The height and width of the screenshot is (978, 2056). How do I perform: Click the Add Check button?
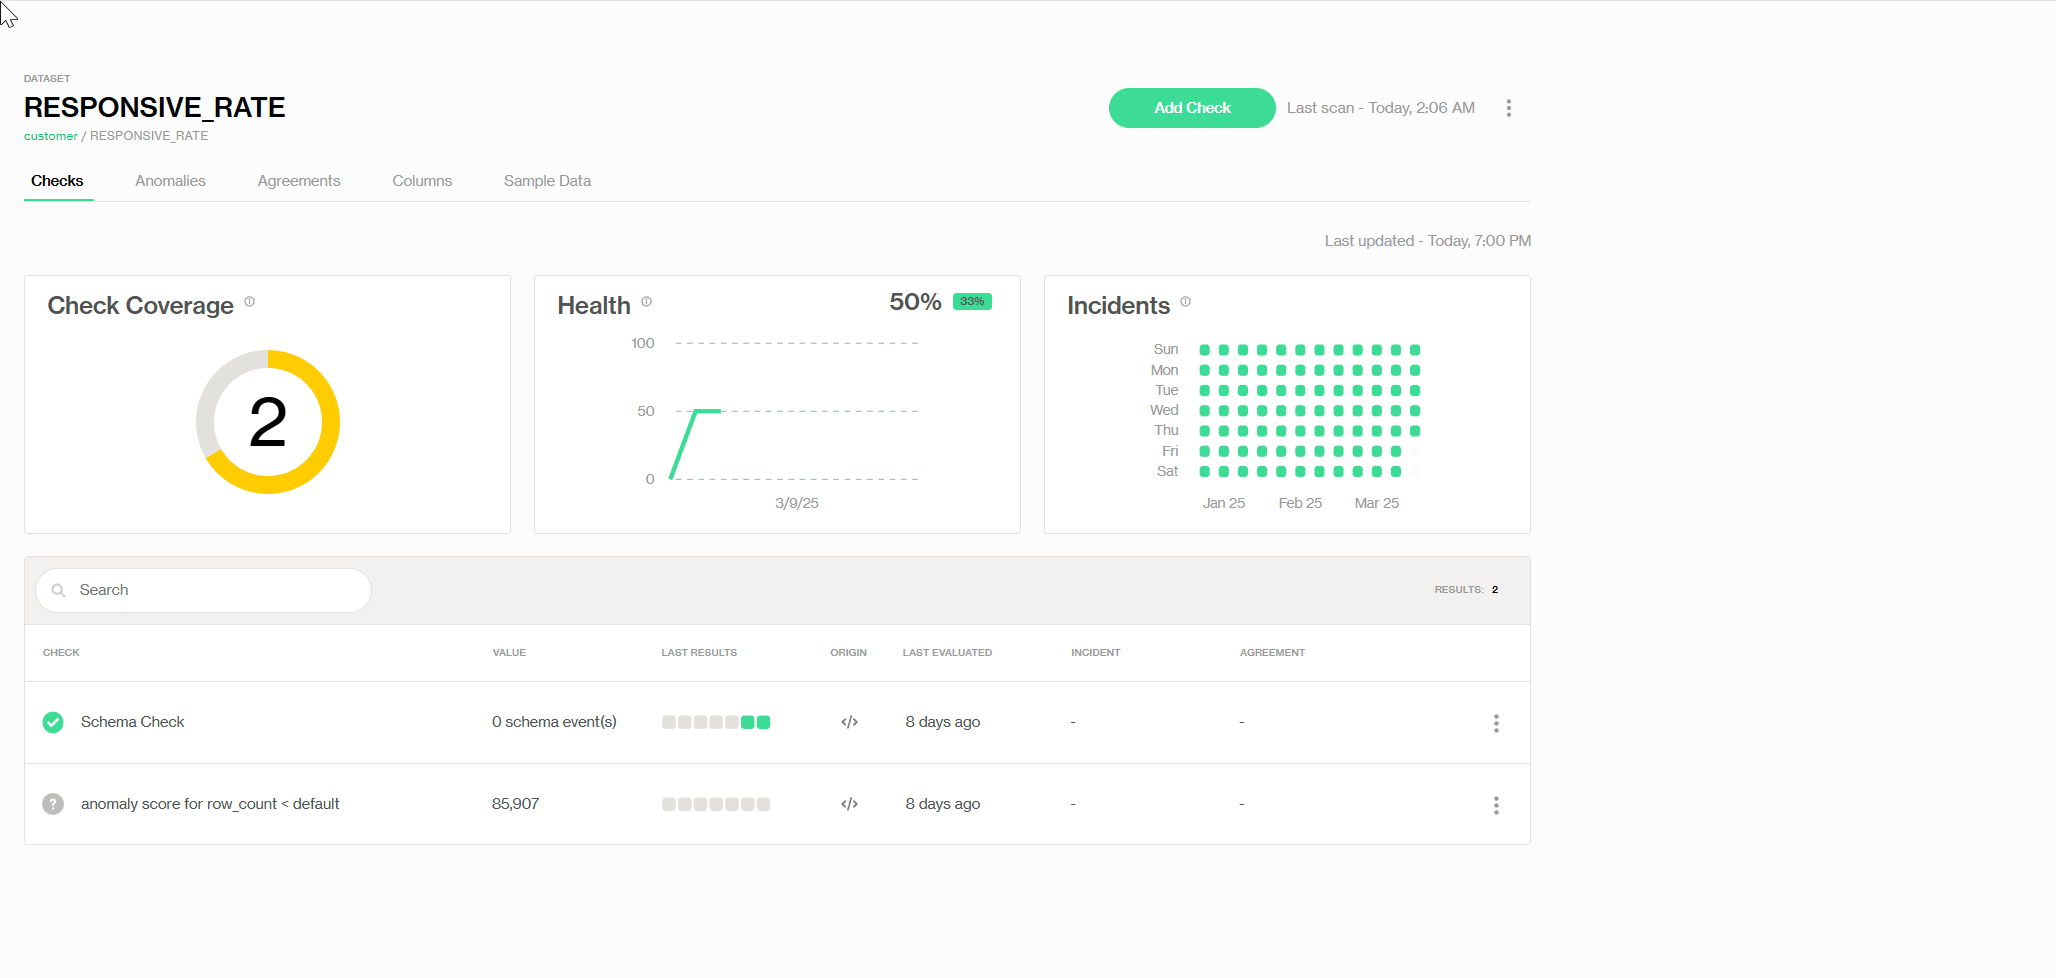[x=1192, y=108]
